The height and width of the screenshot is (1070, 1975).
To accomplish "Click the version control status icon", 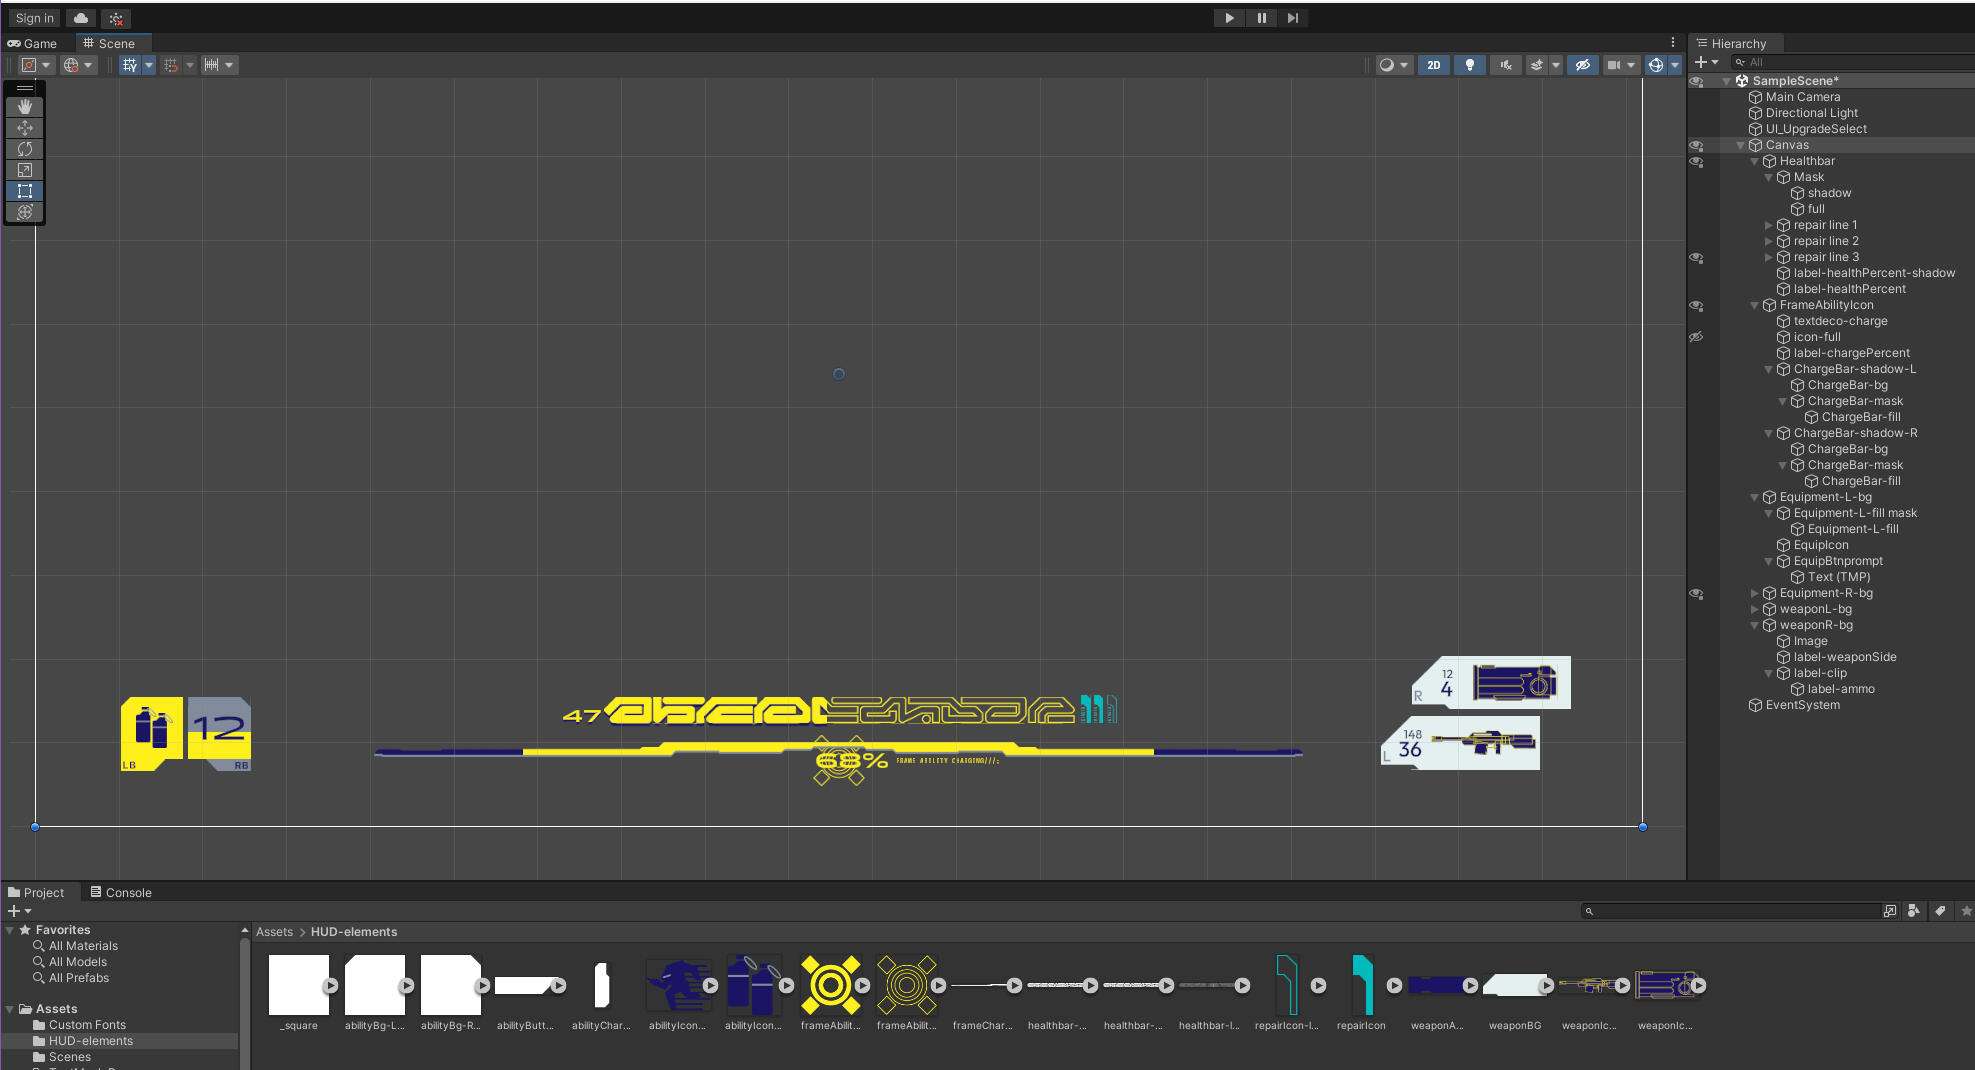I will (115, 17).
